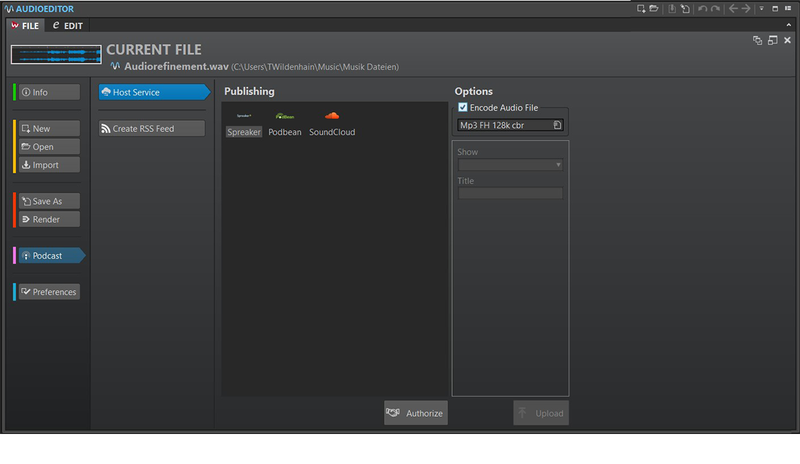Open the Info section
The image size is (800, 464).
49,92
